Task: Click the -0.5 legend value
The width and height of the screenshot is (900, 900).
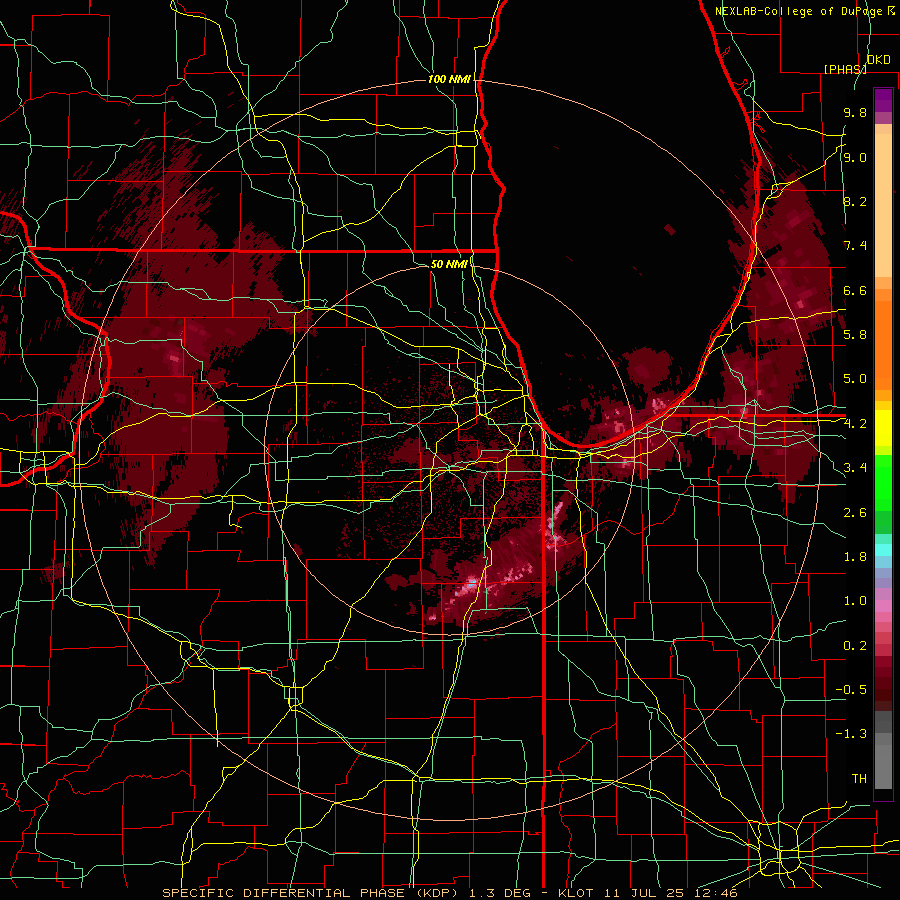Action: [x=851, y=689]
